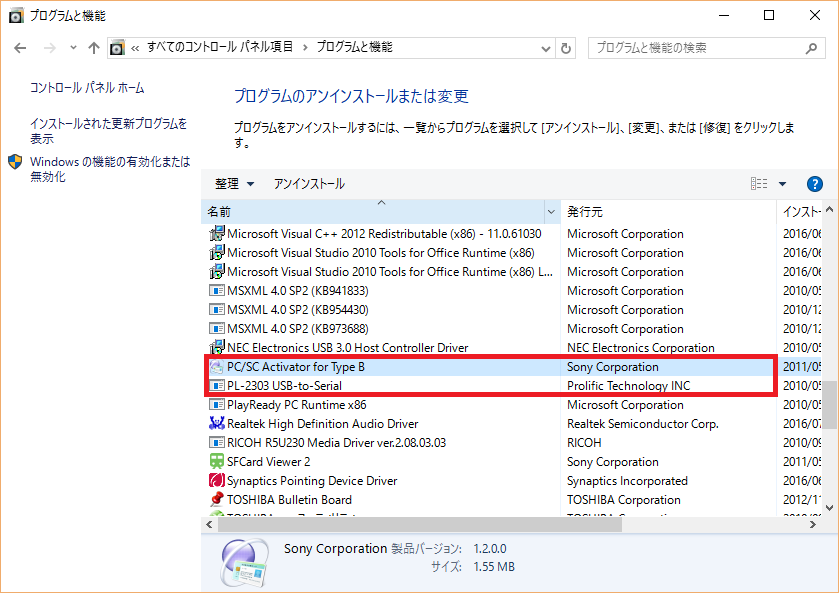Viewport: 839px width, 593px height.
Task: Select the PlayReady PC Runtime x86 icon
Action: (217, 405)
